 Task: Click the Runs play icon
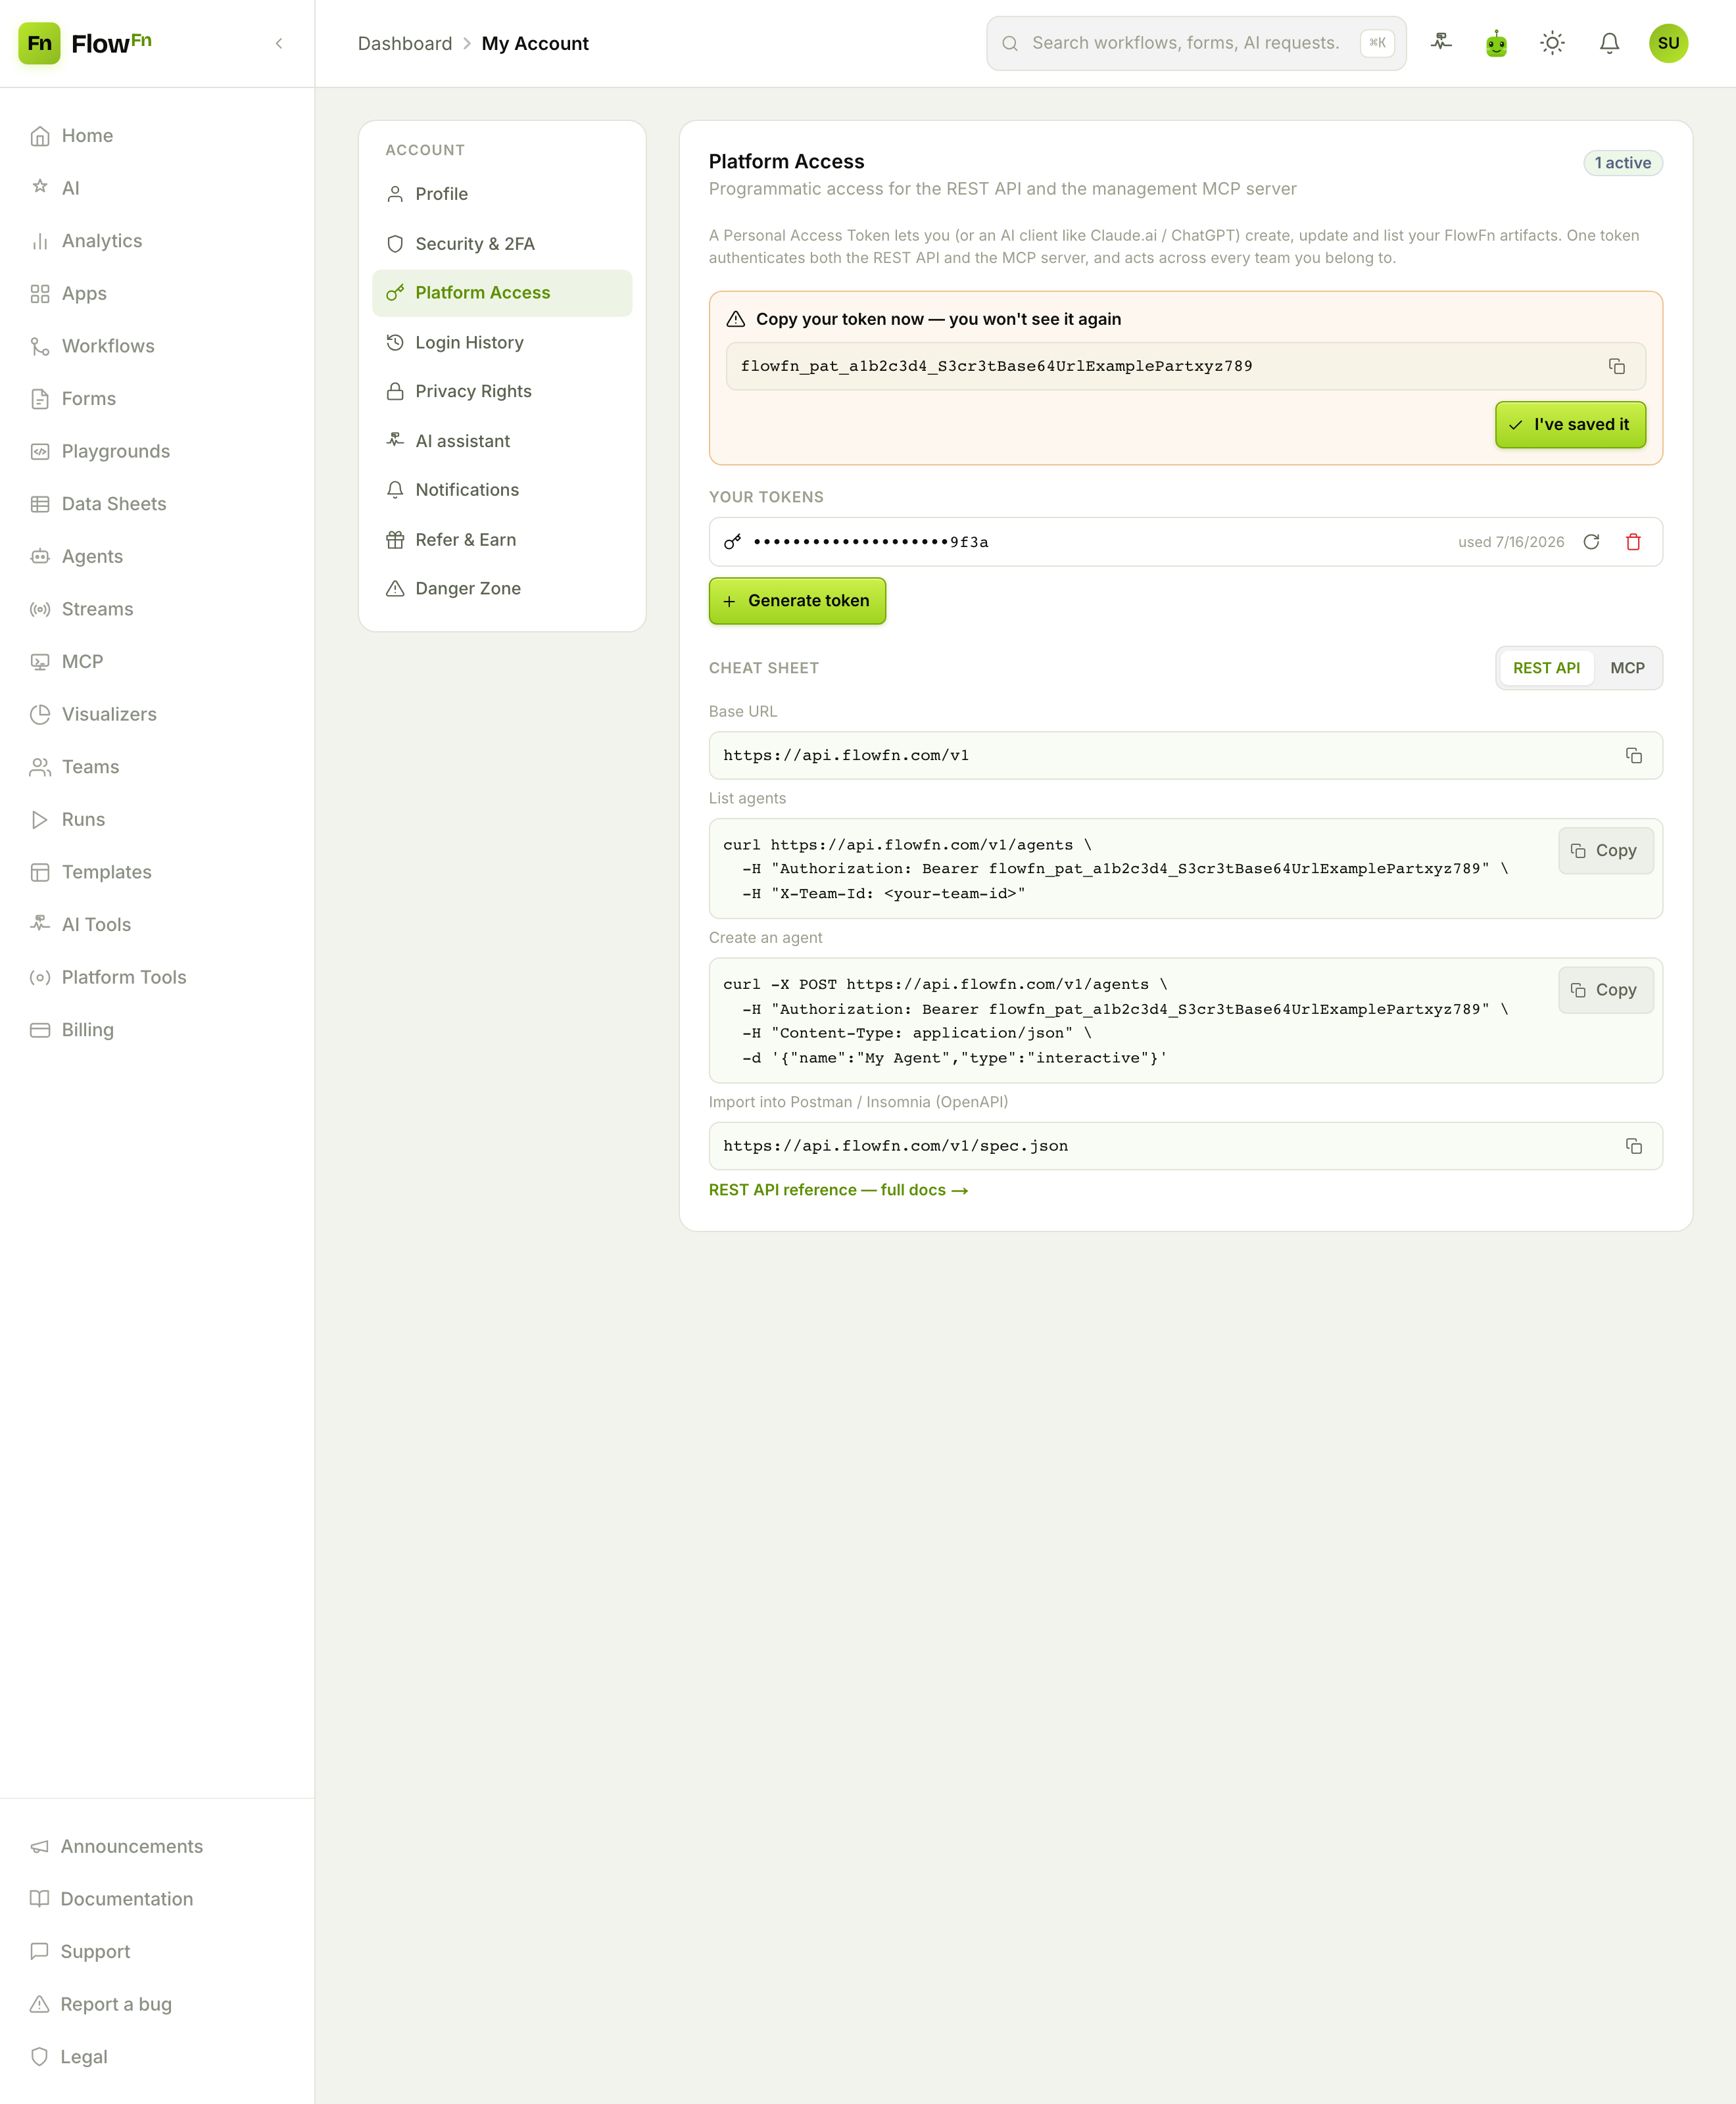click(40, 820)
